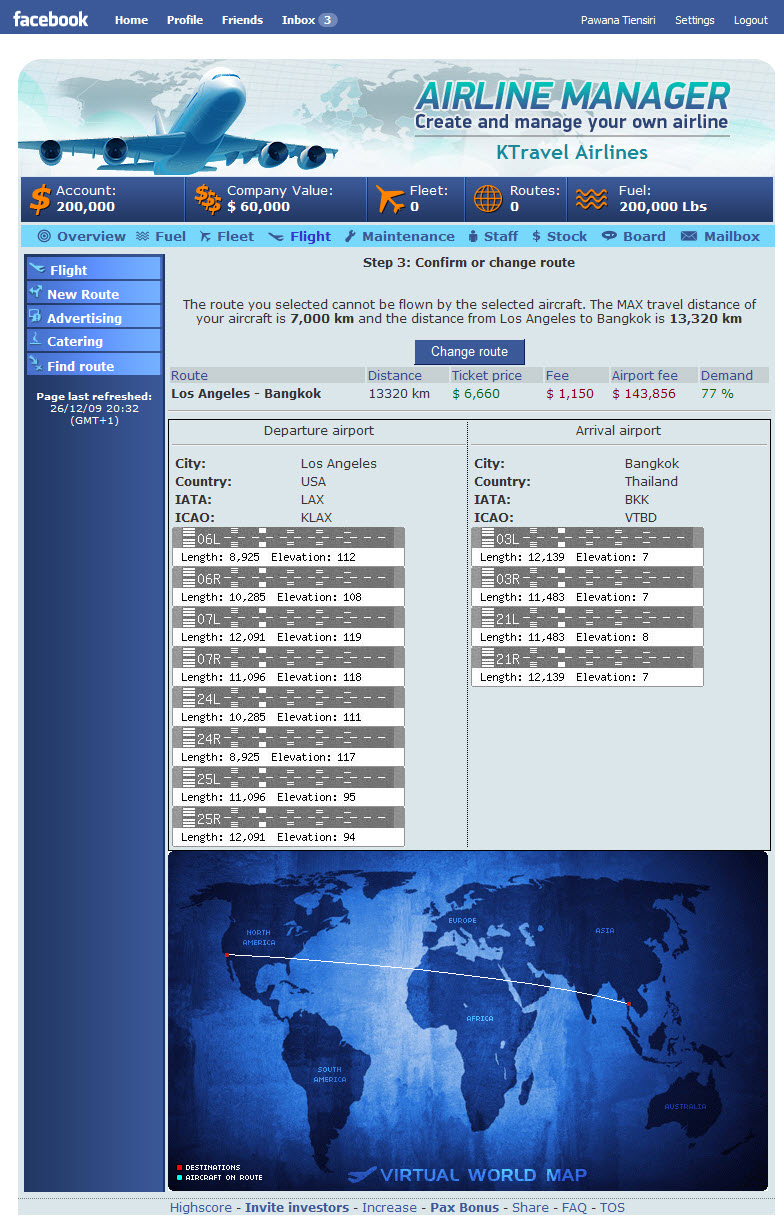
Task: Open Facebook Settings
Action: point(694,20)
